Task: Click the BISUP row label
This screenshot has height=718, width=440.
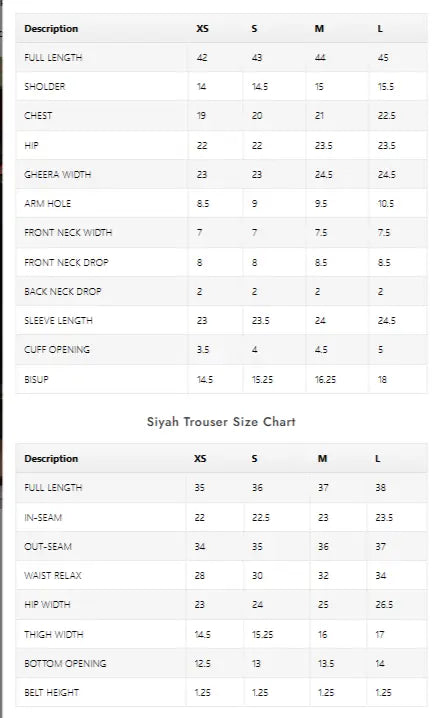Action: click(36, 379)
